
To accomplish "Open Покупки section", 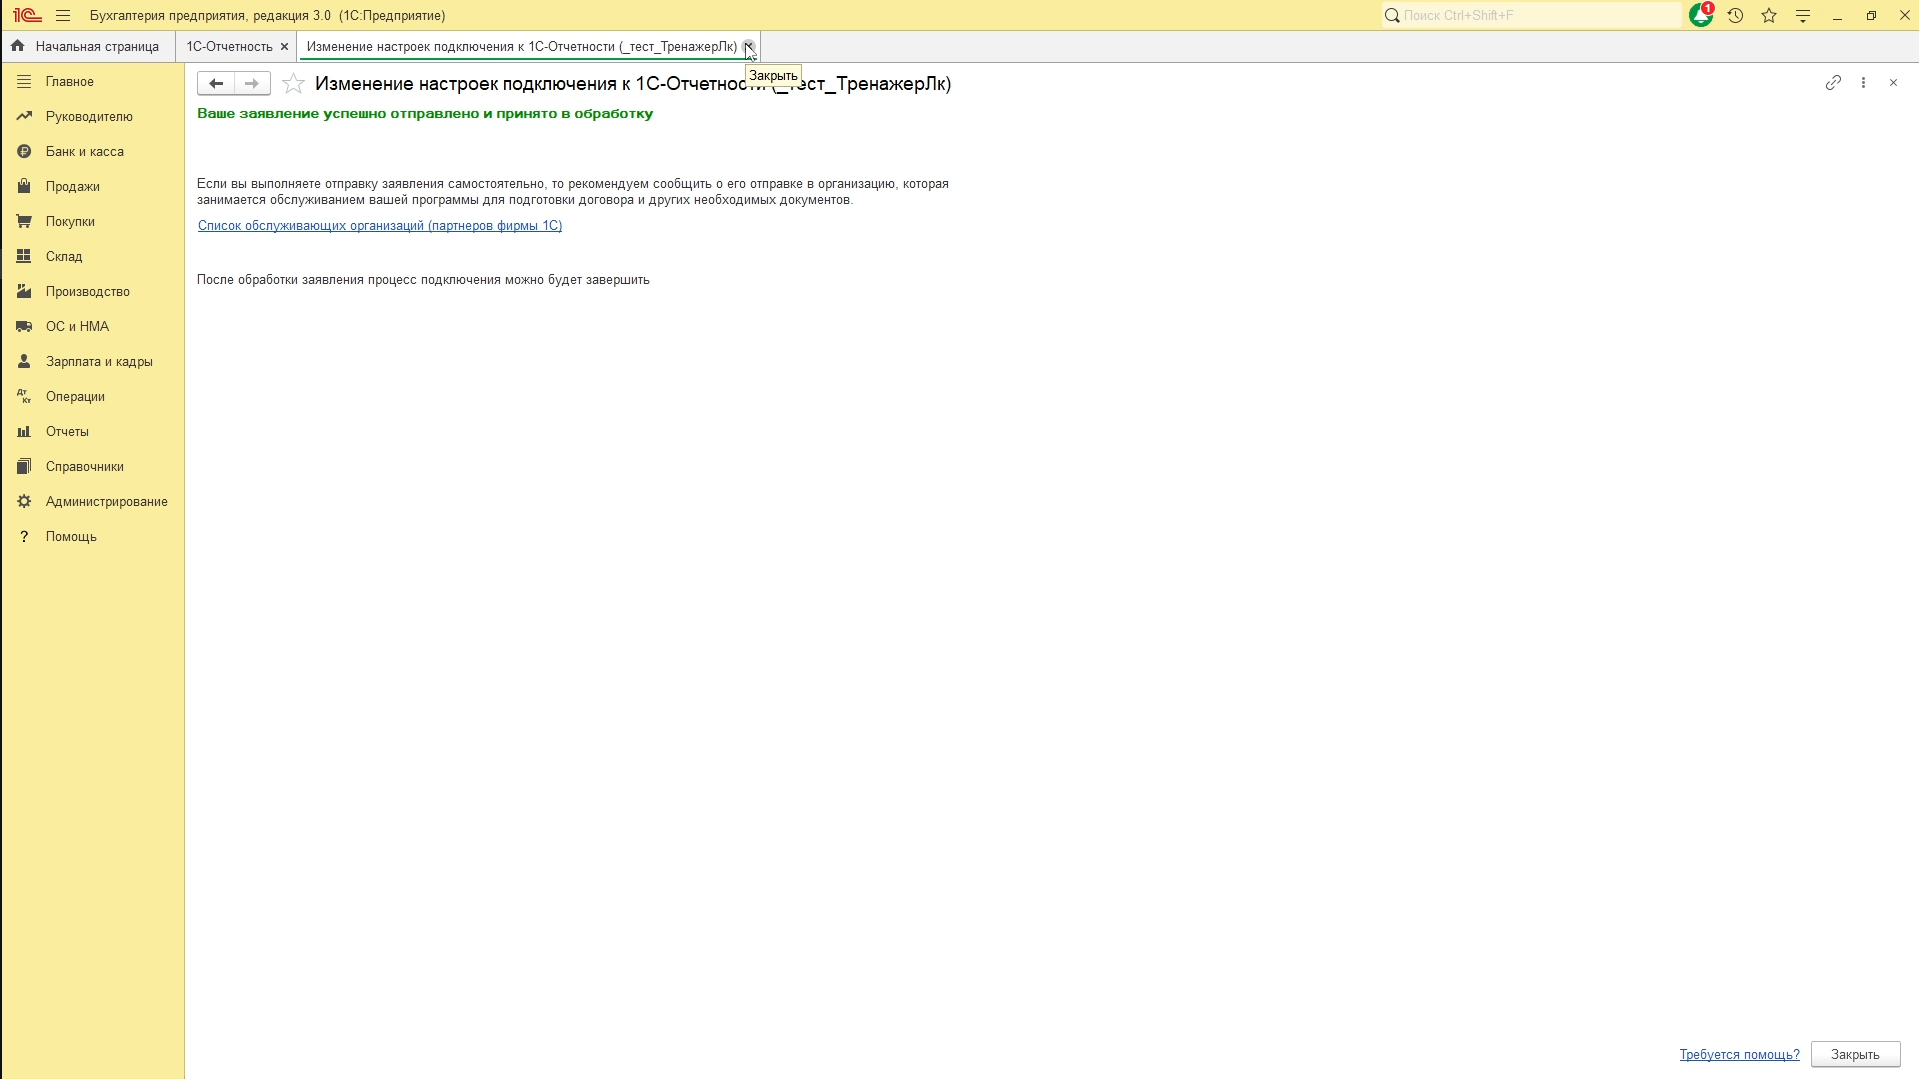I will (x=93, y=222).
